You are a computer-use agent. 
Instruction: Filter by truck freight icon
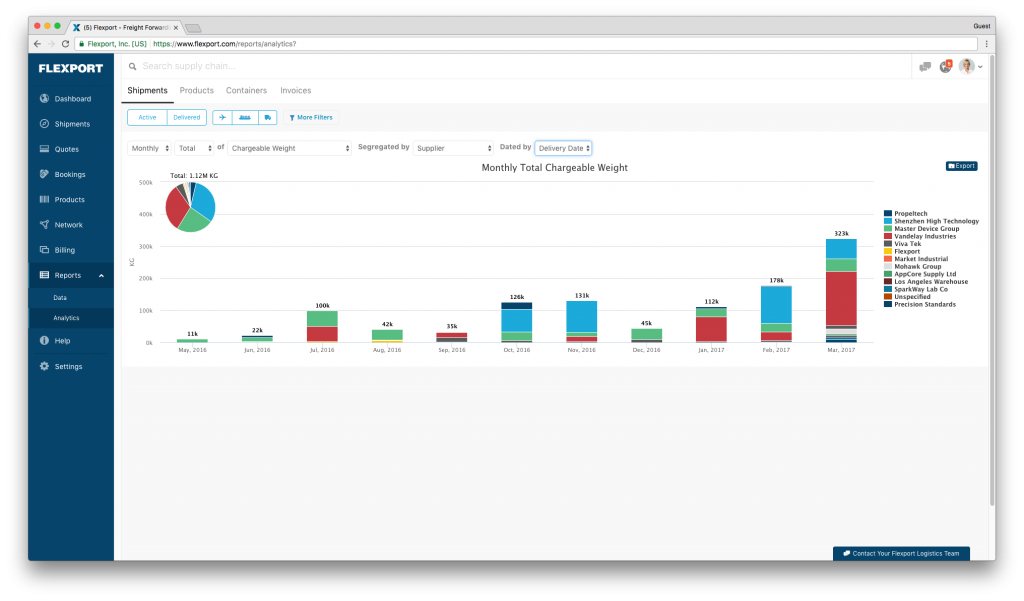coord(268,118)
